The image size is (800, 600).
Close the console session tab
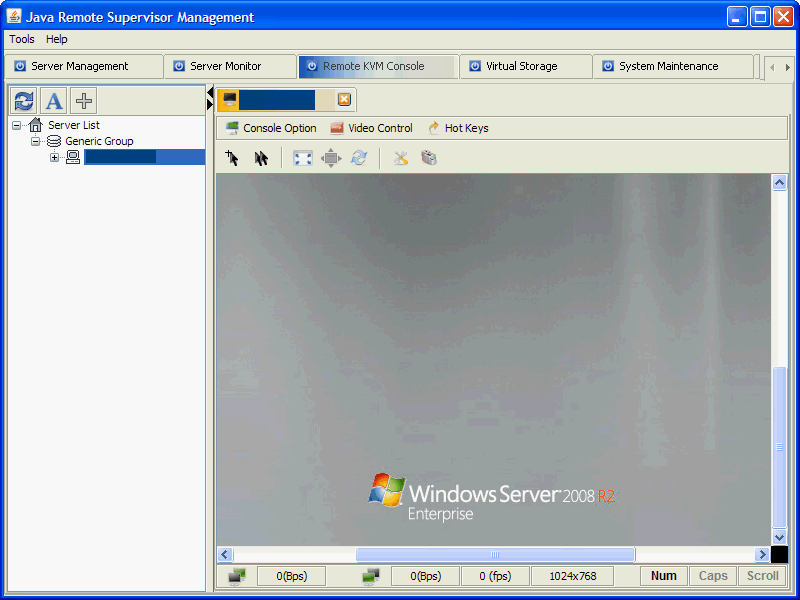[x=344, y=99]
